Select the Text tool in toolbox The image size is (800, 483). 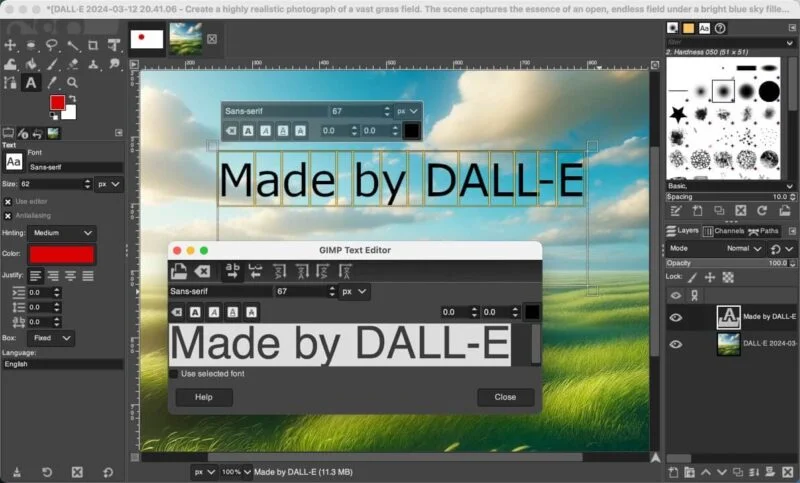click(31, 83)
